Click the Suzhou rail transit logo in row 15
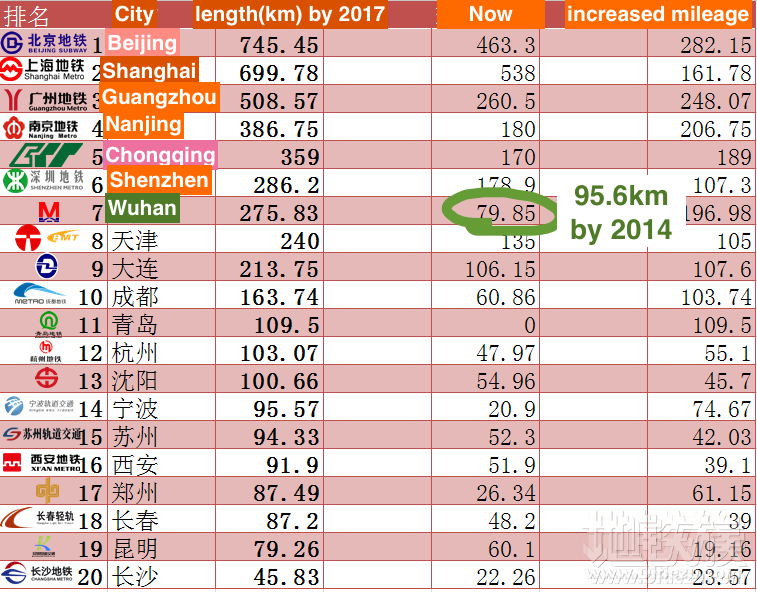 coord(42,434)
